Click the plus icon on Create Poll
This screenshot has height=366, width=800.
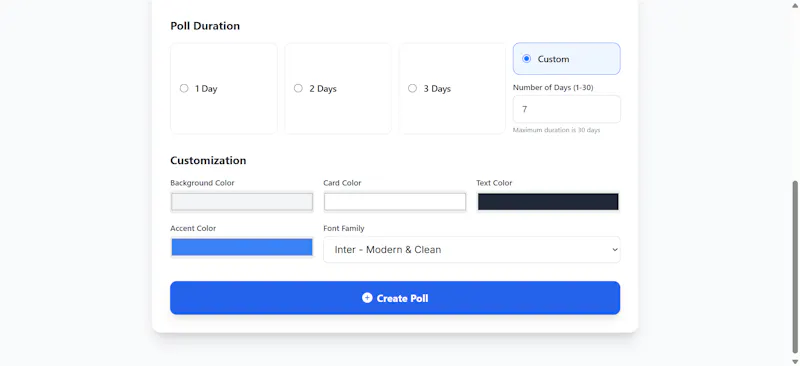point(367,298)
